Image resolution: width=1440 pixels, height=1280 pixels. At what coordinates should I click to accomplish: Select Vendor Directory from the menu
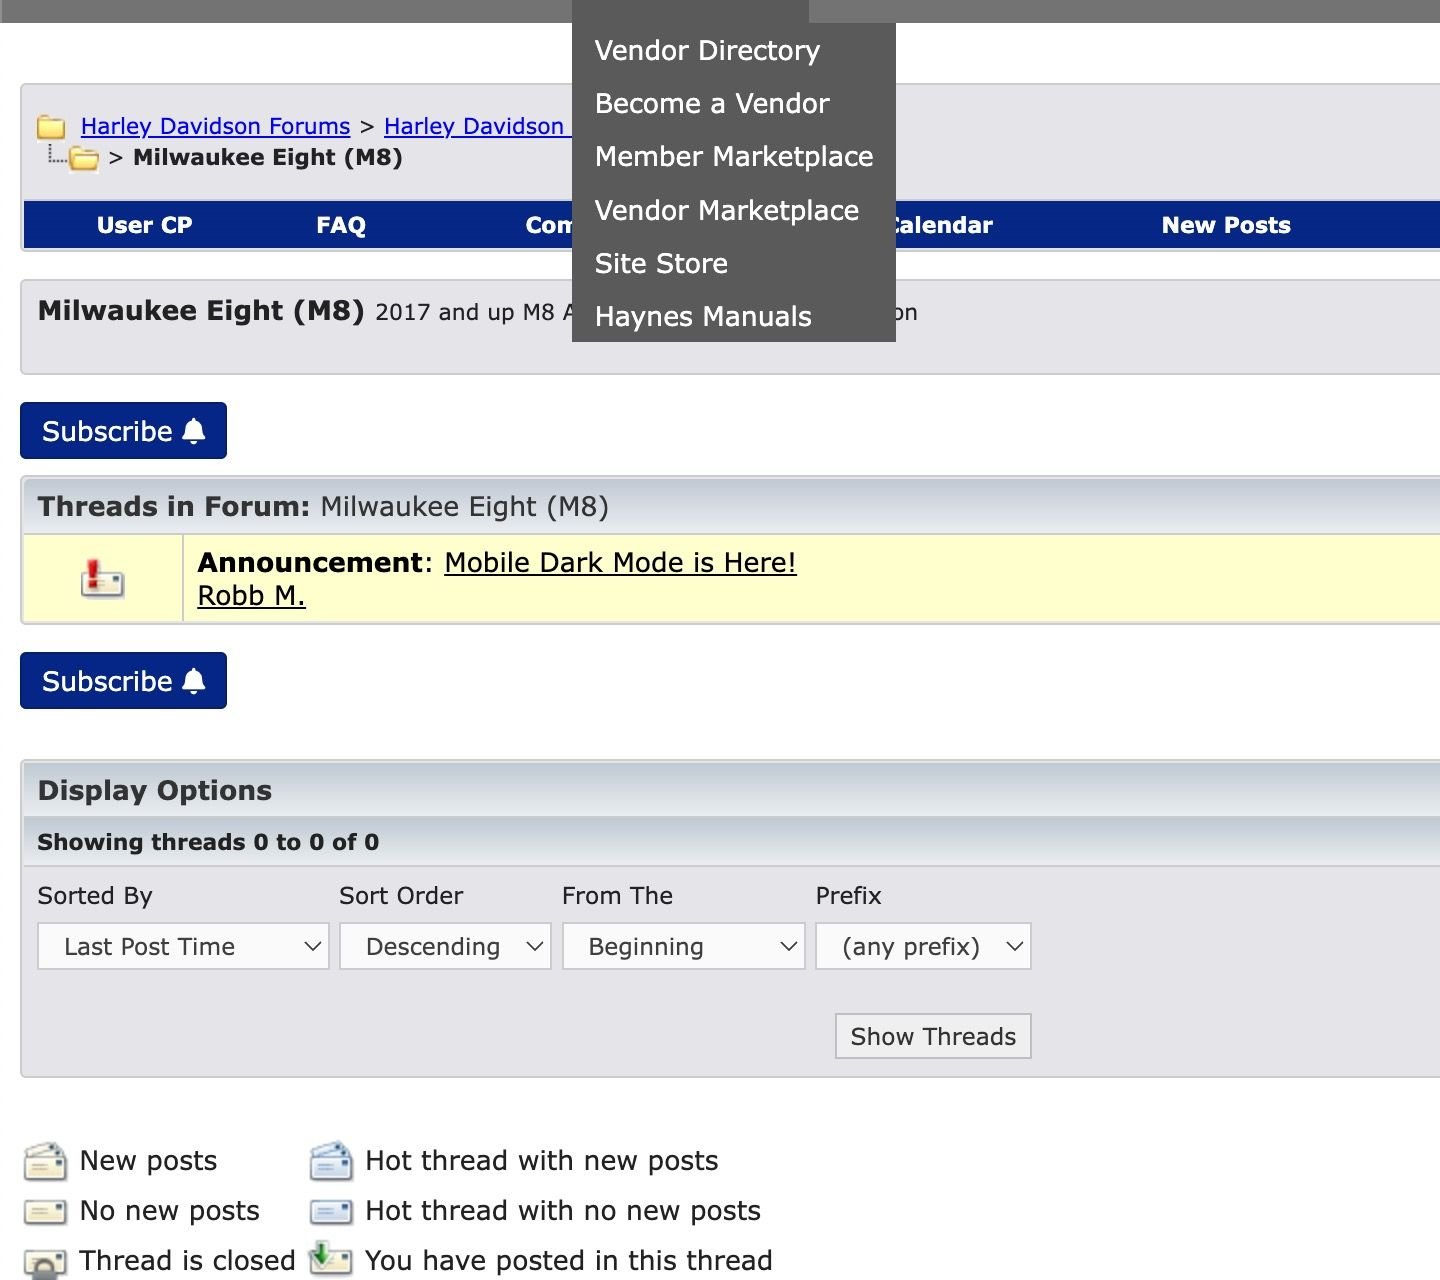click(707, 51)
